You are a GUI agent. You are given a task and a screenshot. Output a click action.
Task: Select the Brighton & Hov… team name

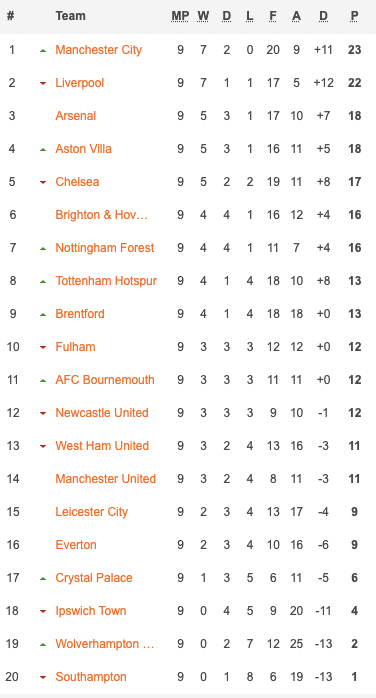point(101,215)
